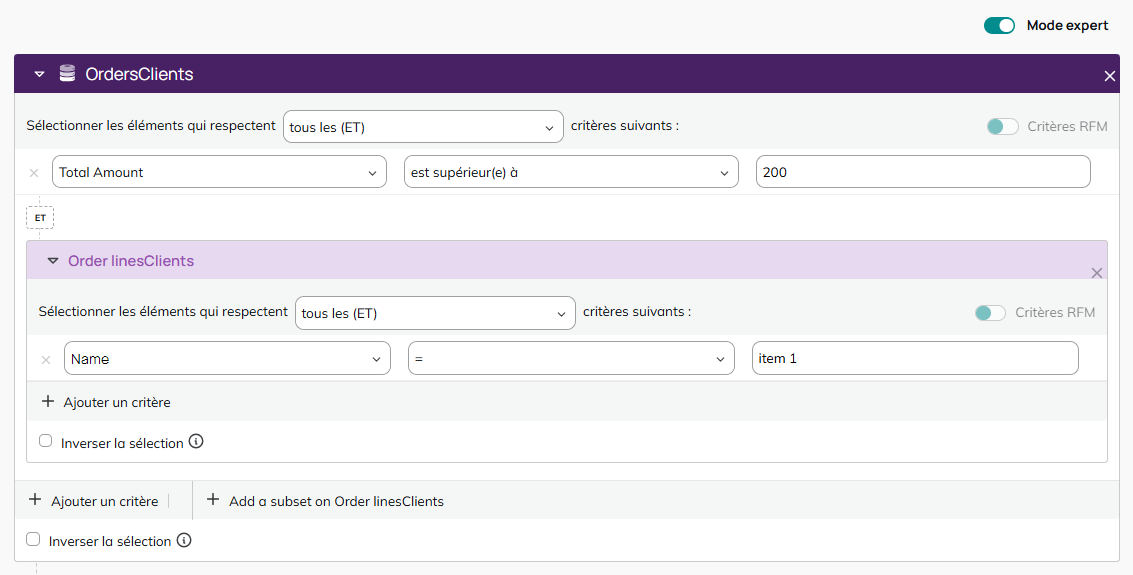Open the Total Amount field dropdown
The height and width of the screenshot is (575, 1133).
(x=219, y=172)
